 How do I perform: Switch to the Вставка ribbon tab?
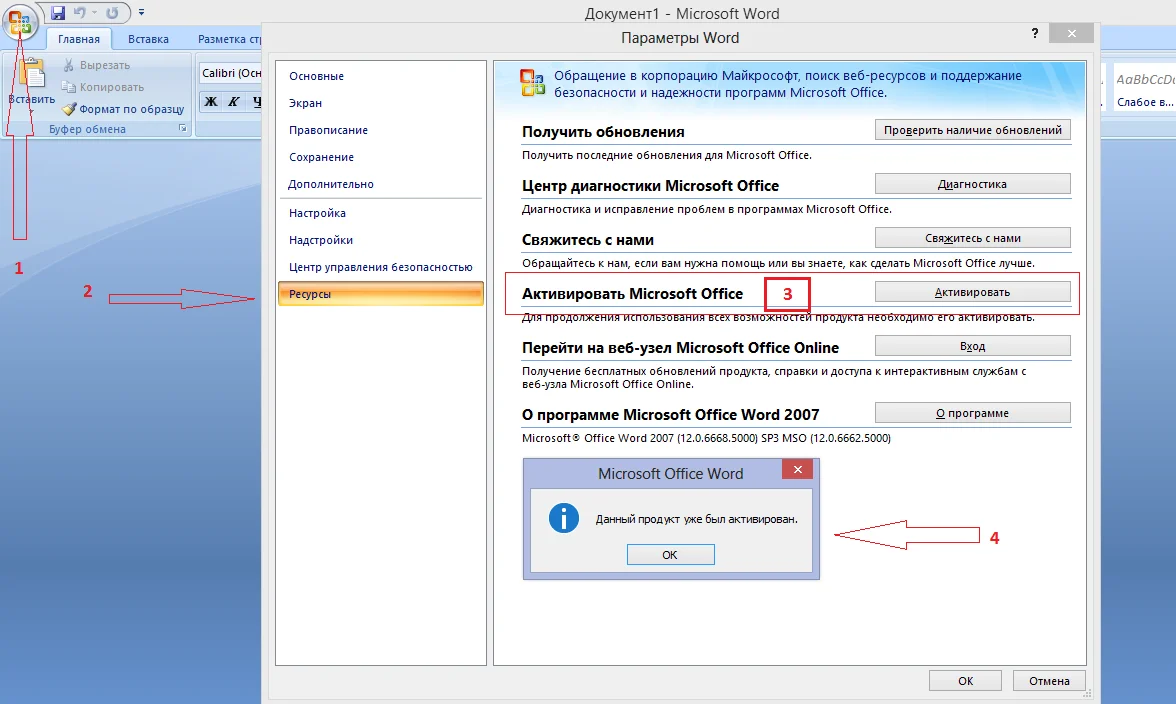tap(148, 39)
